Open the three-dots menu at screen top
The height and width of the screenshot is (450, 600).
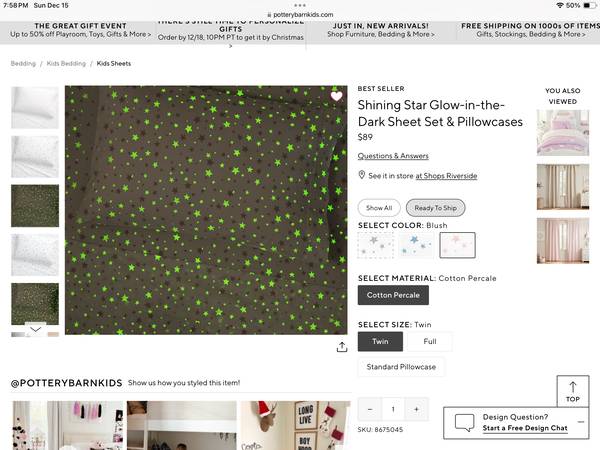pyautogui.click(x=300, y=5)
